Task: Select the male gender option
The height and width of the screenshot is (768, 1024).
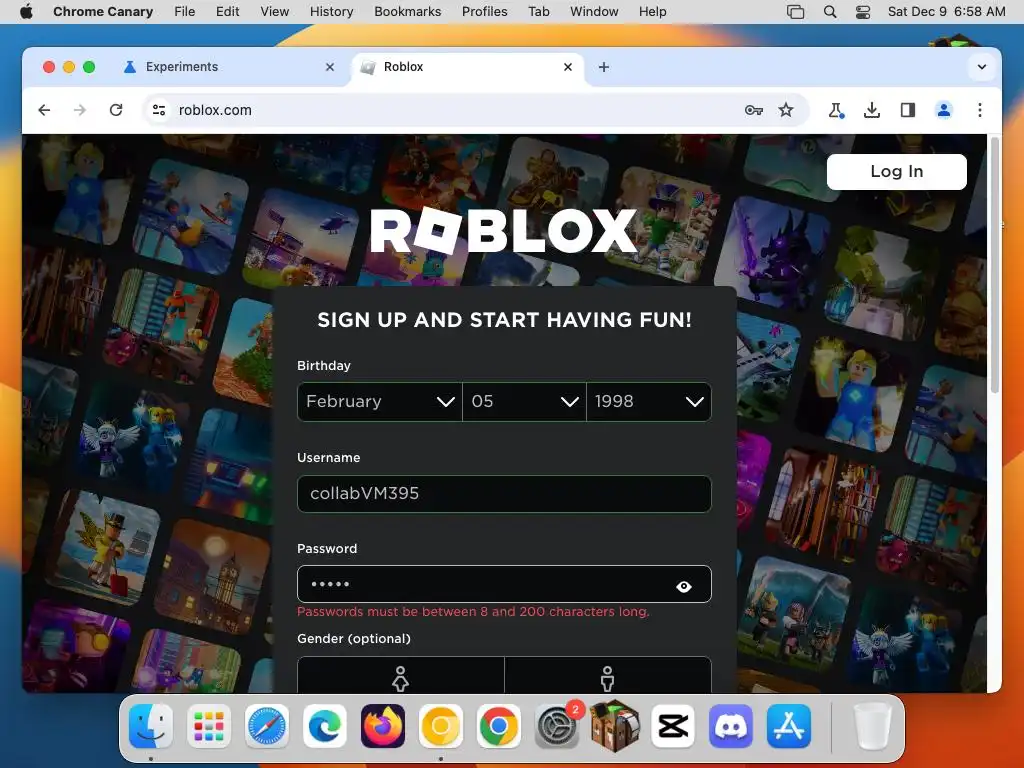Action: [608, 675]
